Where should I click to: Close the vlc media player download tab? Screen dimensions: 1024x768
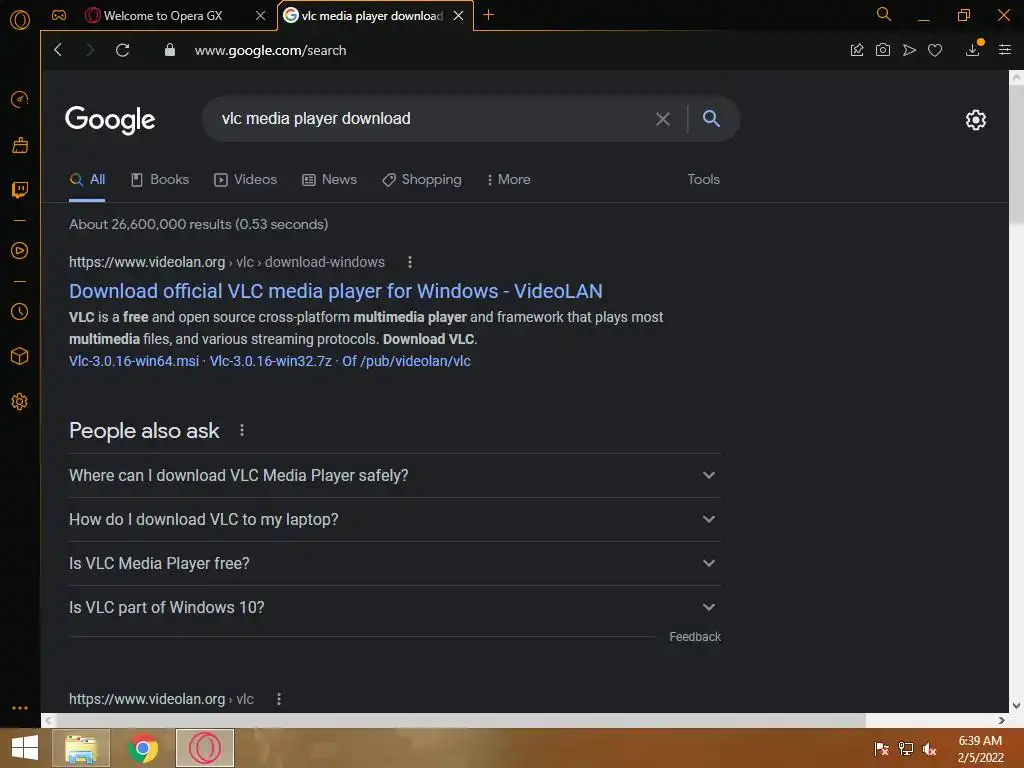(x=458, y=16)
